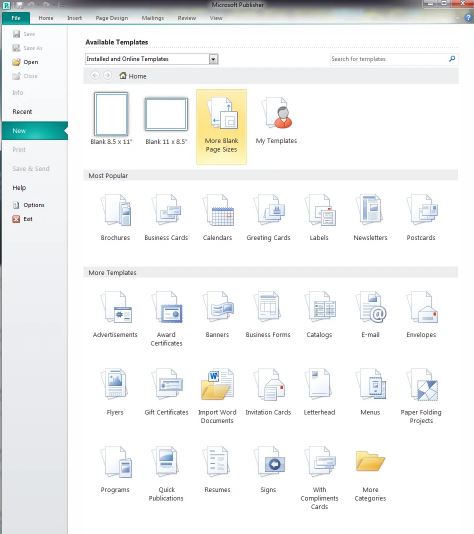Click Exit to quit Publisher
Viewport: 474px width, 534px height.
pyautogui.click(x=22, y=219)
